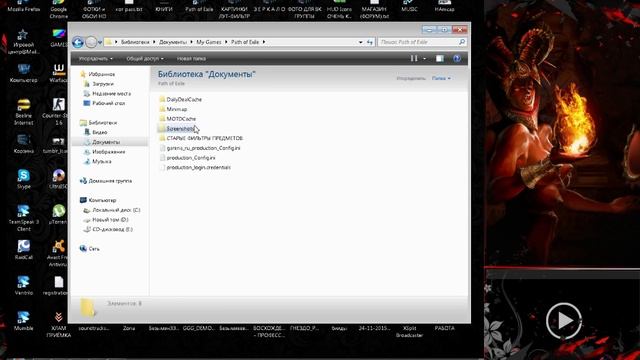The width and height of the screenshot is (640, 360).
Task: Open the 'Упорядочить' toolbar menu
Action: [x=96, y=59]
